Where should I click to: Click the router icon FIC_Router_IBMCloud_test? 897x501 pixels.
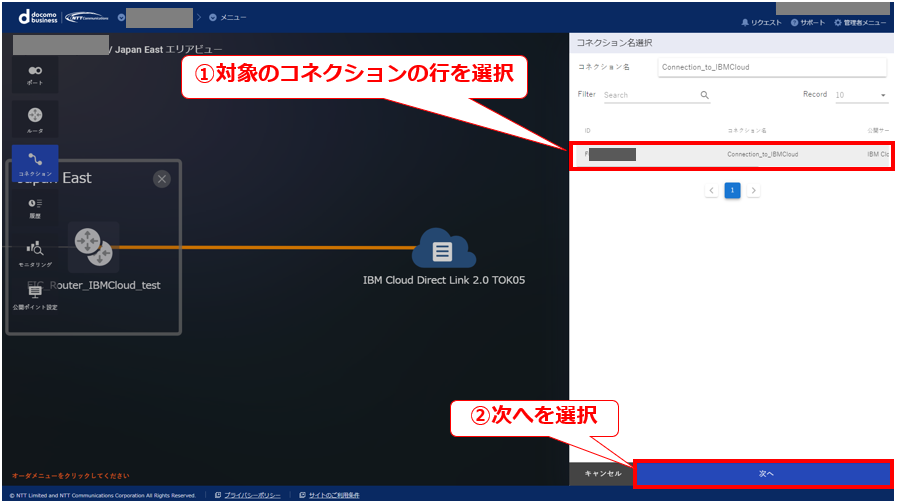coord(93,247)
